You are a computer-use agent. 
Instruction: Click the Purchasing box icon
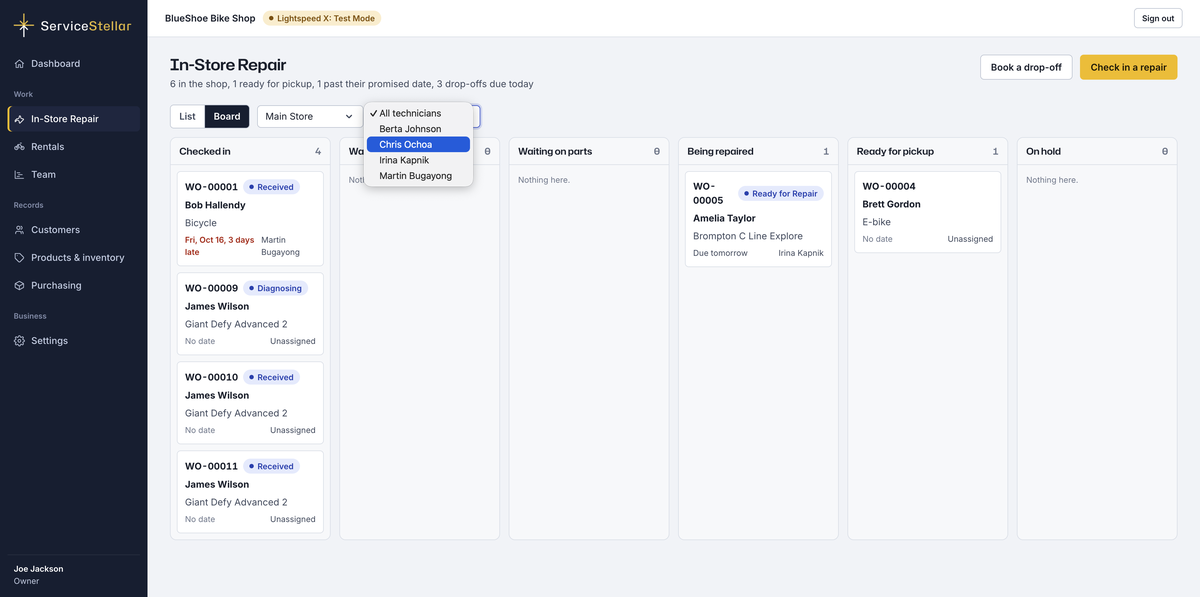point(20,286)
